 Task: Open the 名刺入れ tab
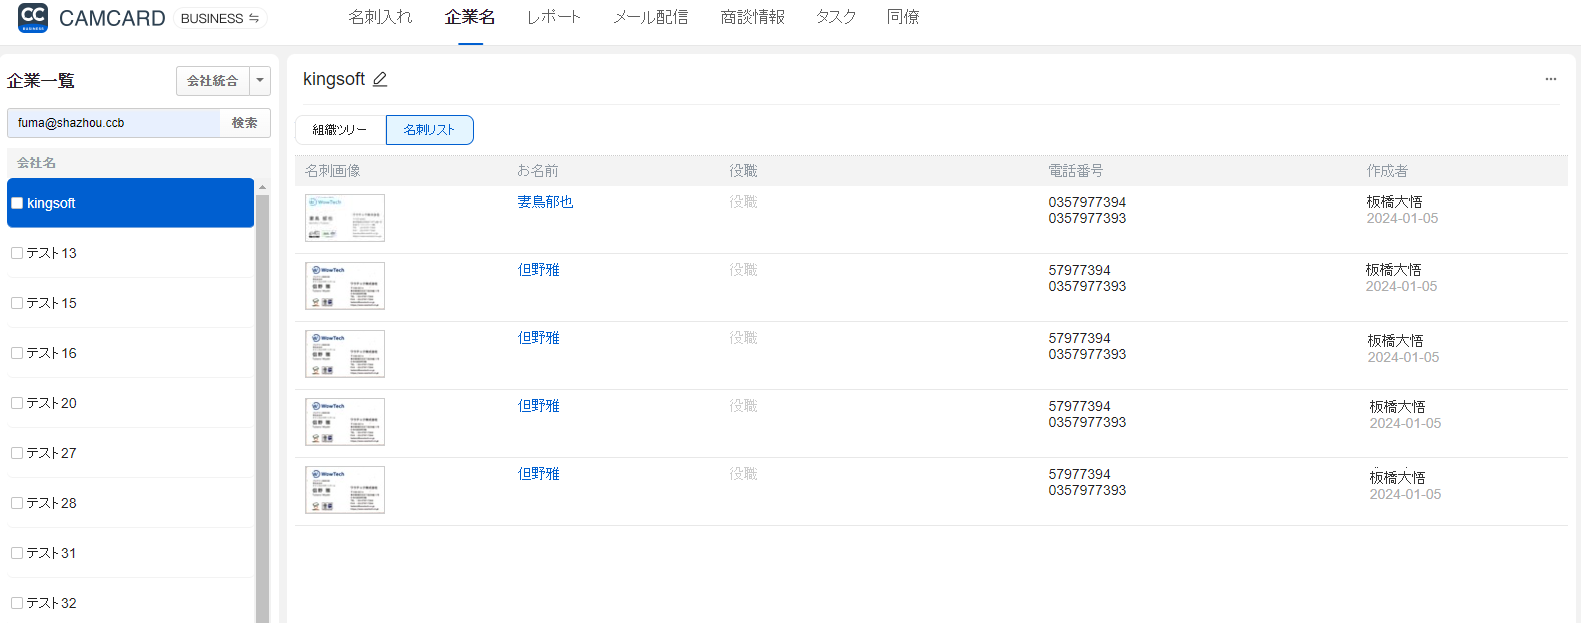click(x=380, y=17)
